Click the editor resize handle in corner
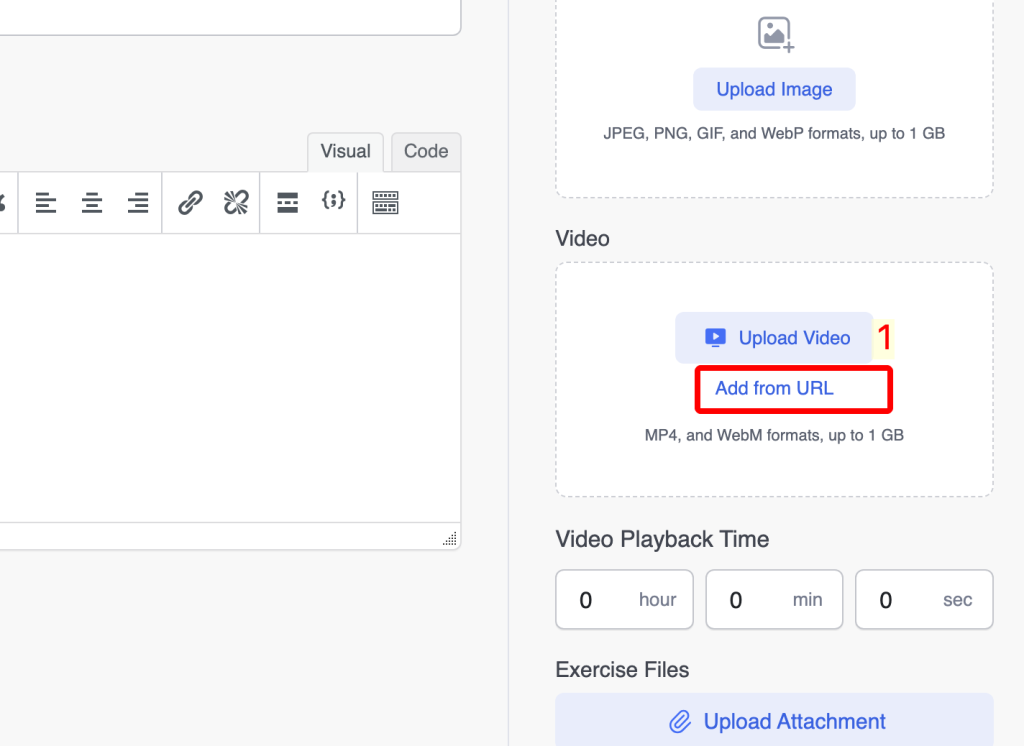This screenshot has width=1024, height=746. pyautogui.click(x=450, y=539)
